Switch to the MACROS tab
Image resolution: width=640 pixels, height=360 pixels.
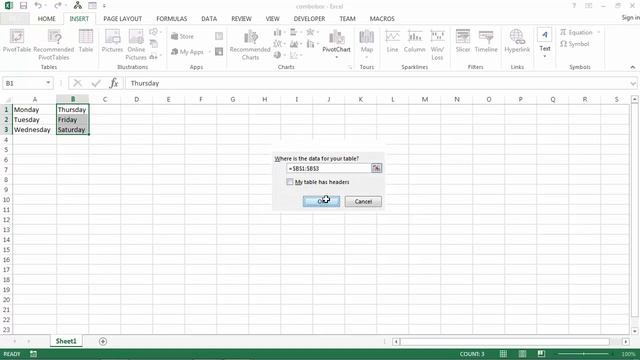(x=382, y=19)
